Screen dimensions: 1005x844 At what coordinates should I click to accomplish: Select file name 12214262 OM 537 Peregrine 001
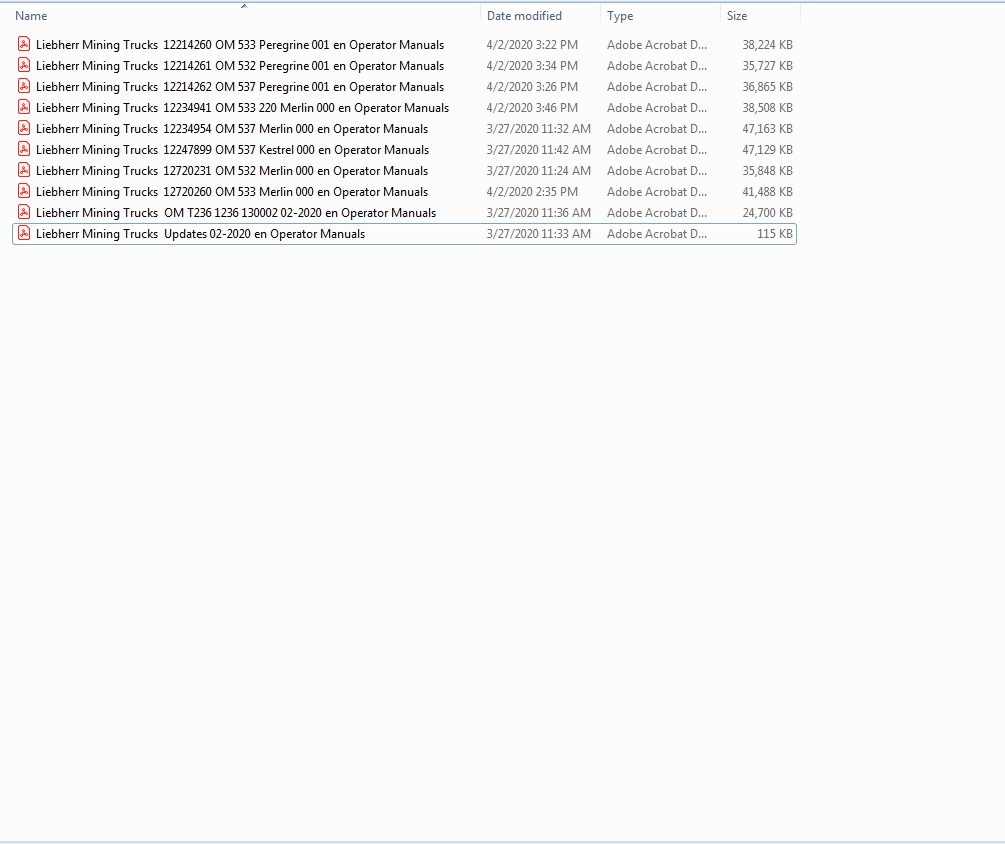(240, 87)
